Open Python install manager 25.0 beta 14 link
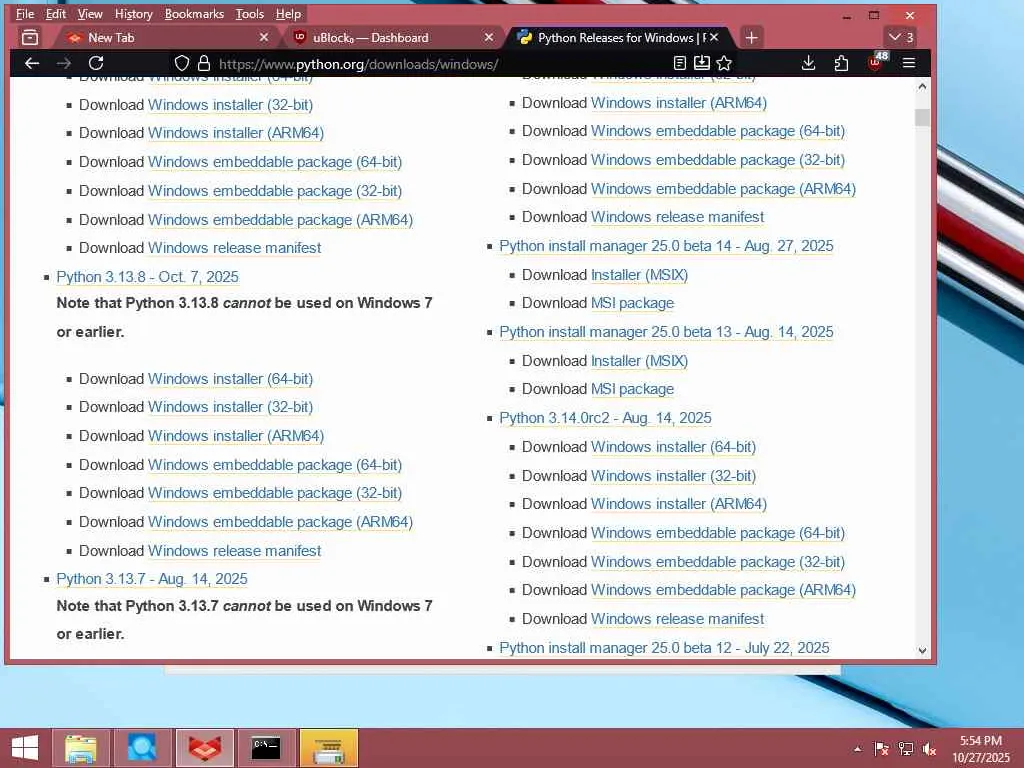 click(x=666, y=246)
